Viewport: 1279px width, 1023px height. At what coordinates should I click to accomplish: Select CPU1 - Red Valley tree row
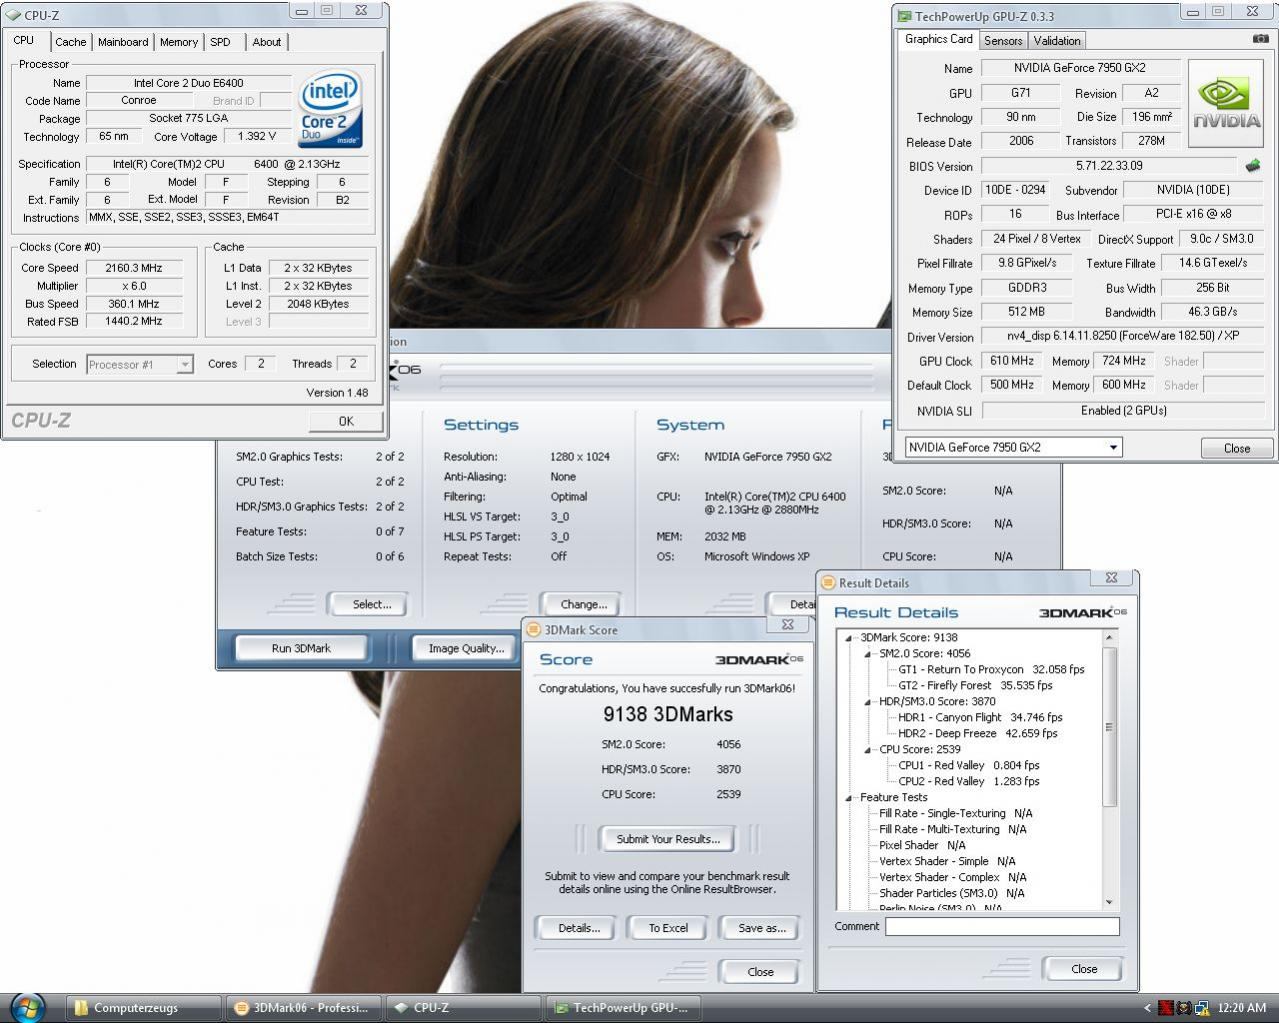(968, 766)
